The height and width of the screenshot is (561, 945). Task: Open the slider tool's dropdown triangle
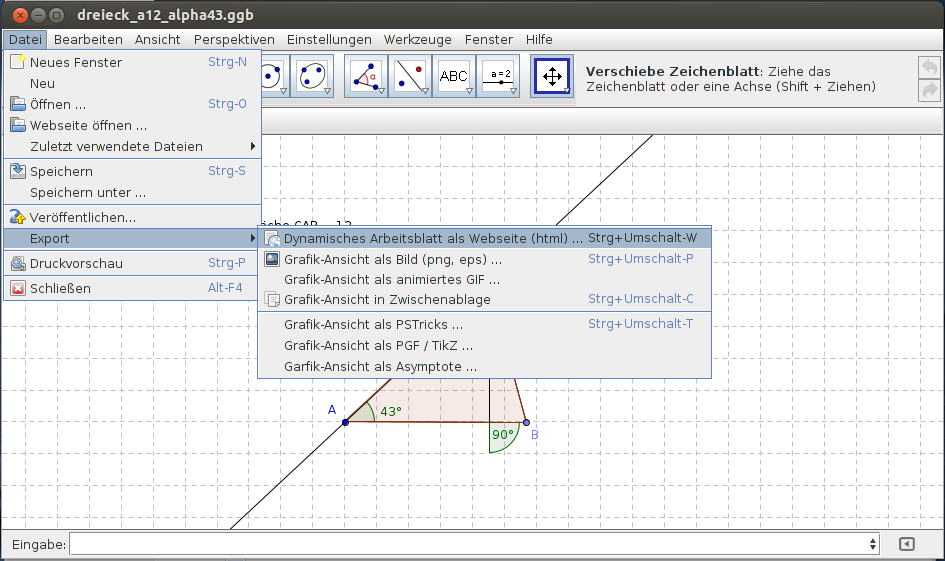[513, 91]
